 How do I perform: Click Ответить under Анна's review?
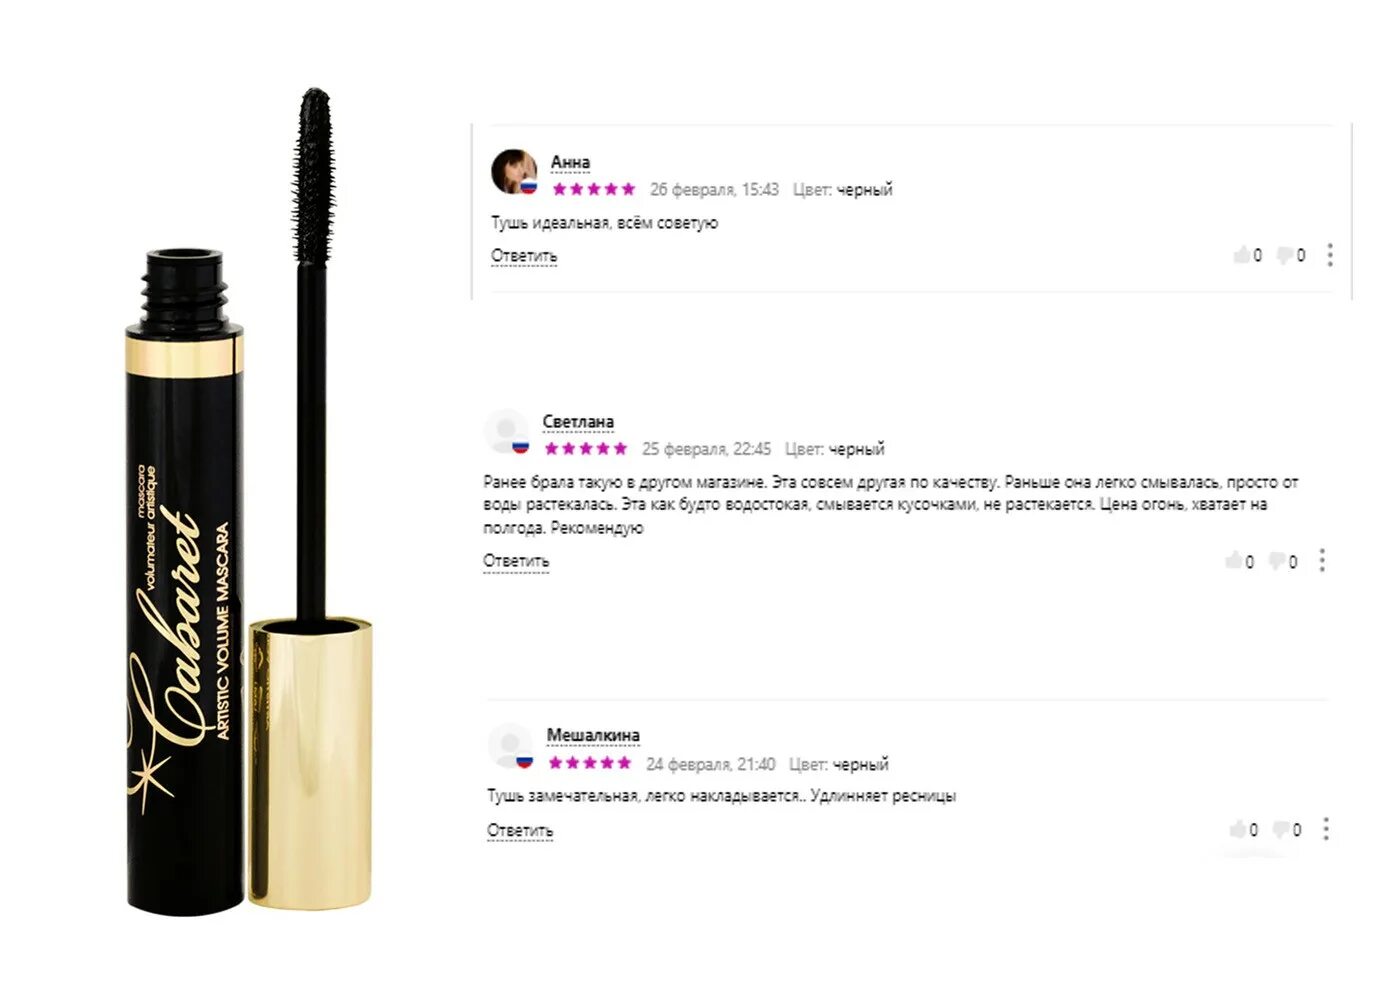click(x=524, y=256)
